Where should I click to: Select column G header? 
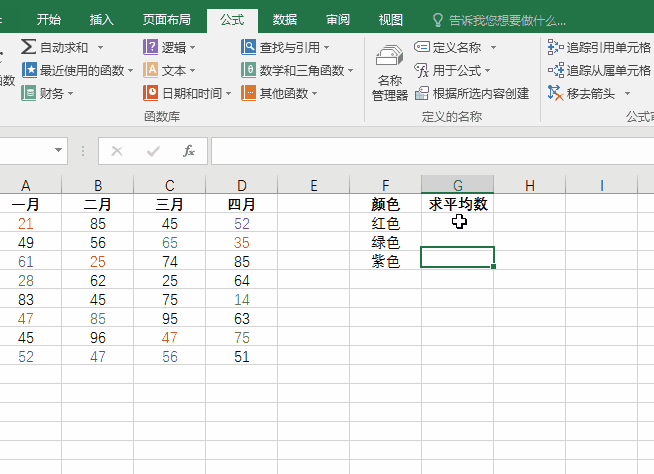(x=458, y=185)
